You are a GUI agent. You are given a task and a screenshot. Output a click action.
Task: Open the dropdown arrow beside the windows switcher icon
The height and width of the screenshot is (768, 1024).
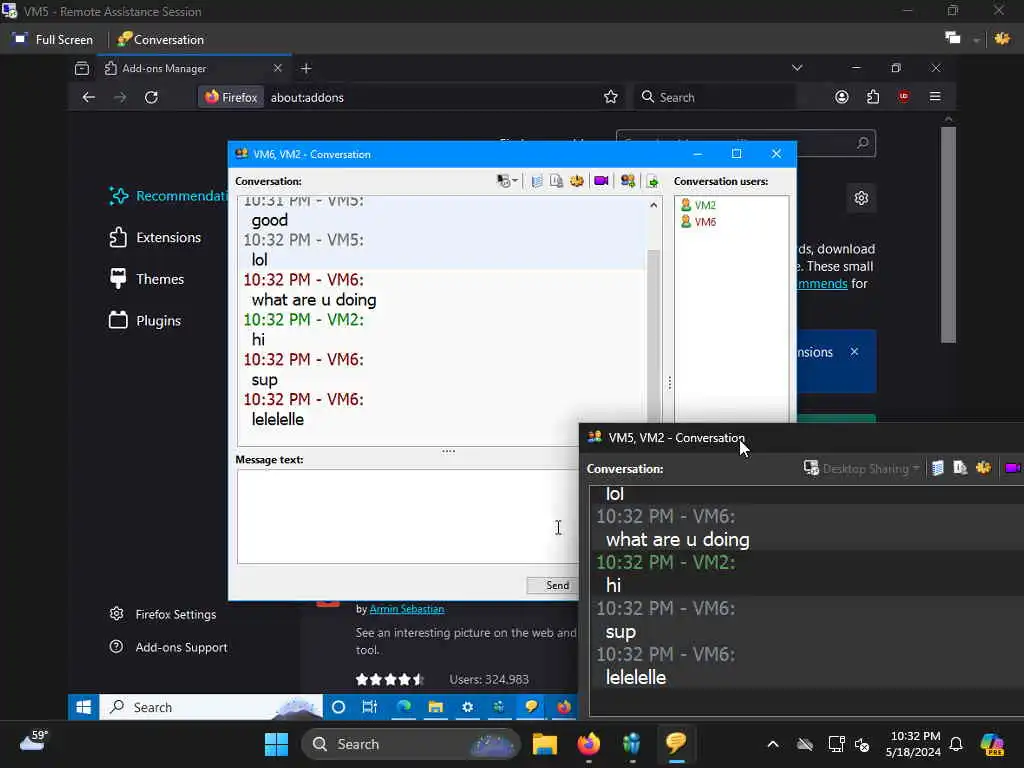tap(976, 40)
